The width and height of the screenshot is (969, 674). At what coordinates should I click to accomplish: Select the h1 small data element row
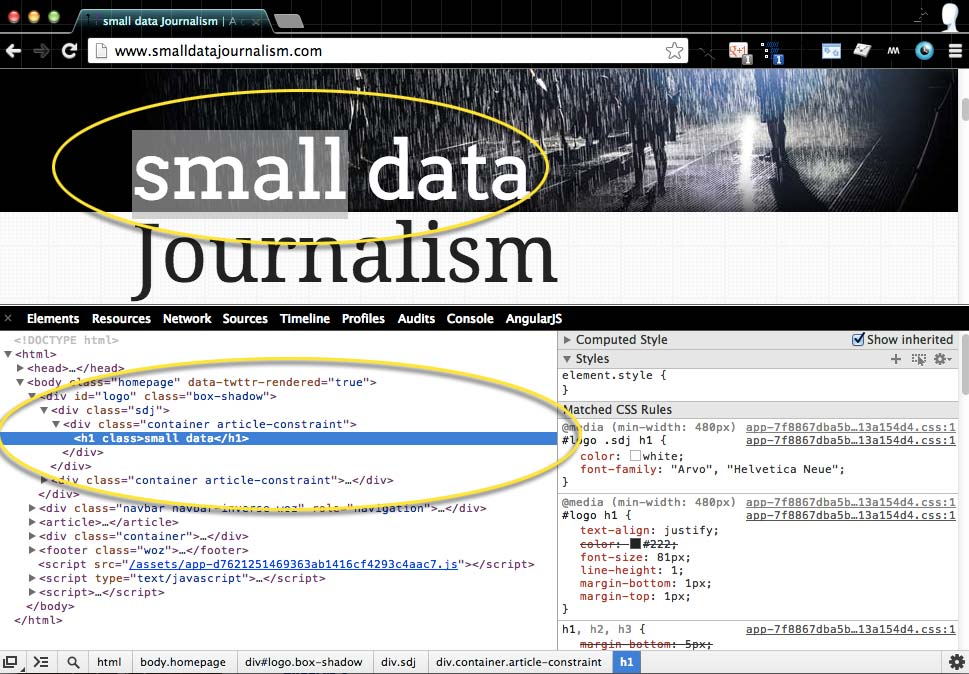pyautogui.click(x=279, y=439)
